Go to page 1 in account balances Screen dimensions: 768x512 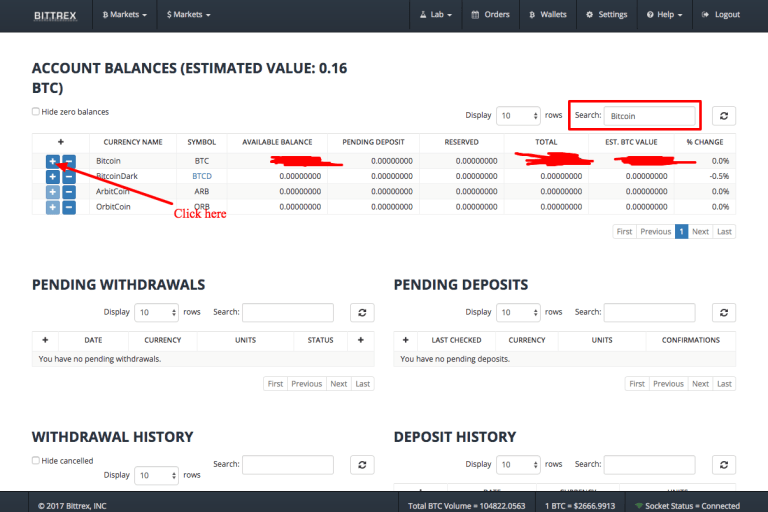pyautogui.click(x=681, y=232)
